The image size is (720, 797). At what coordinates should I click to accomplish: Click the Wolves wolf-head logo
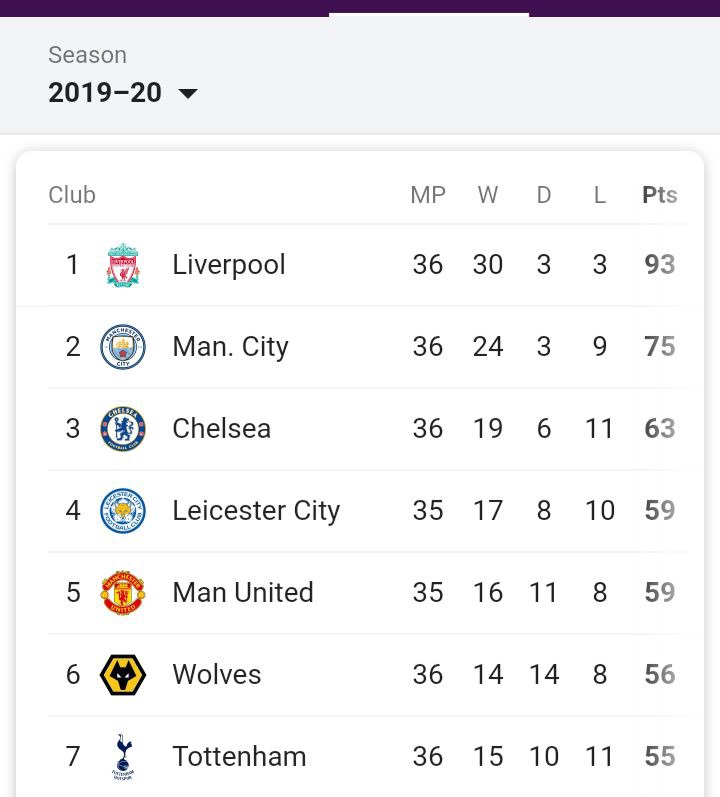pos(123,675)
